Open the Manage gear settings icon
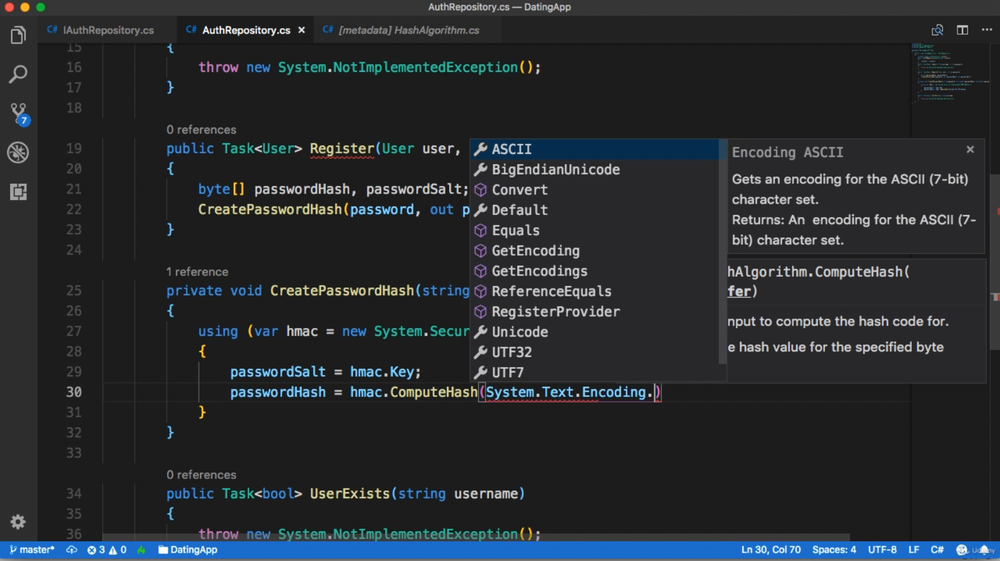This screenshot has height=561, width=1000. click(18, 522)
